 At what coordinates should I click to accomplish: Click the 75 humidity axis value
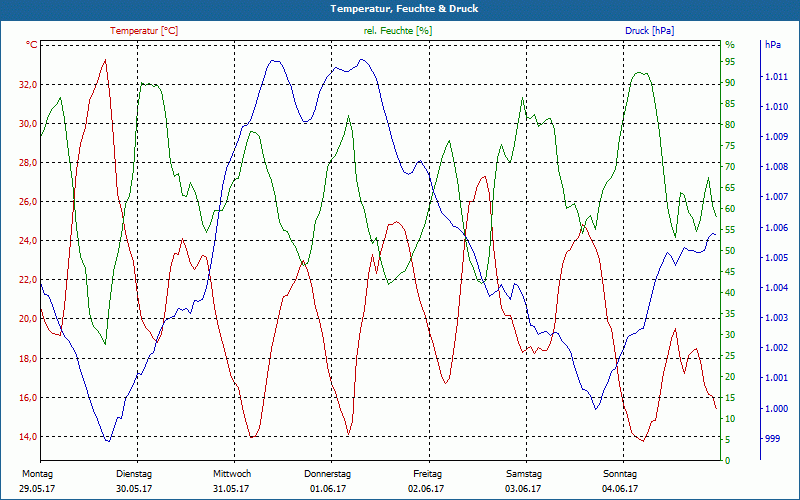click(730, 146)
